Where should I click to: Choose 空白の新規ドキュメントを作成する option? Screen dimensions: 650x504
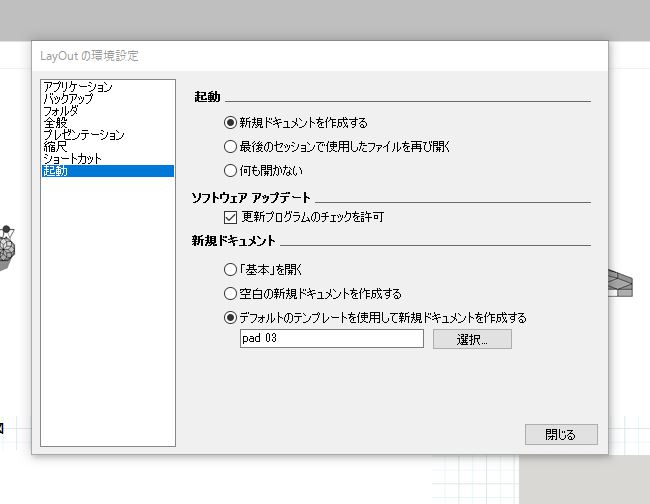pyautogui.click(x=230, y=294)
